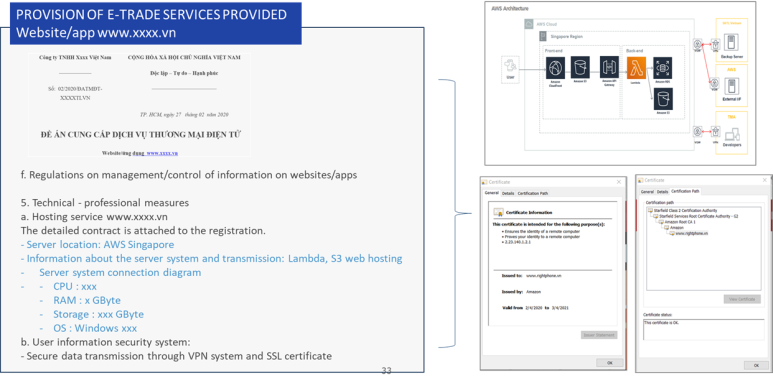Click the View Certificate button

[742, 299]
